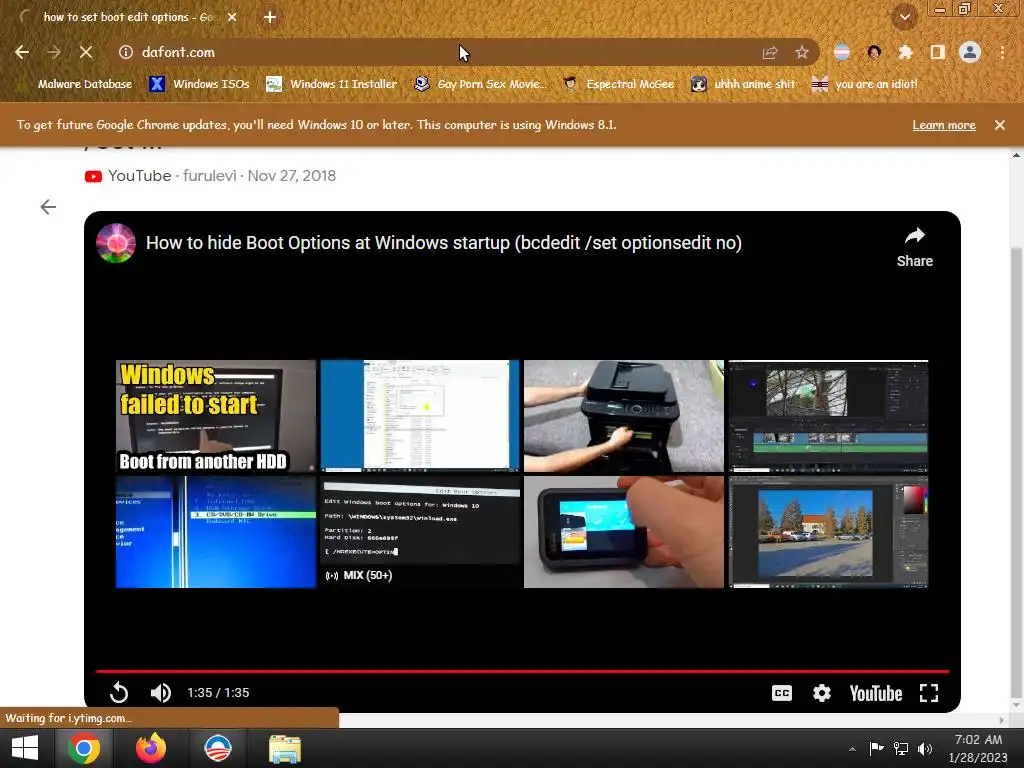Open the Chrome profile avatar
Screen dimensions: 1024x768
(970, 52)
